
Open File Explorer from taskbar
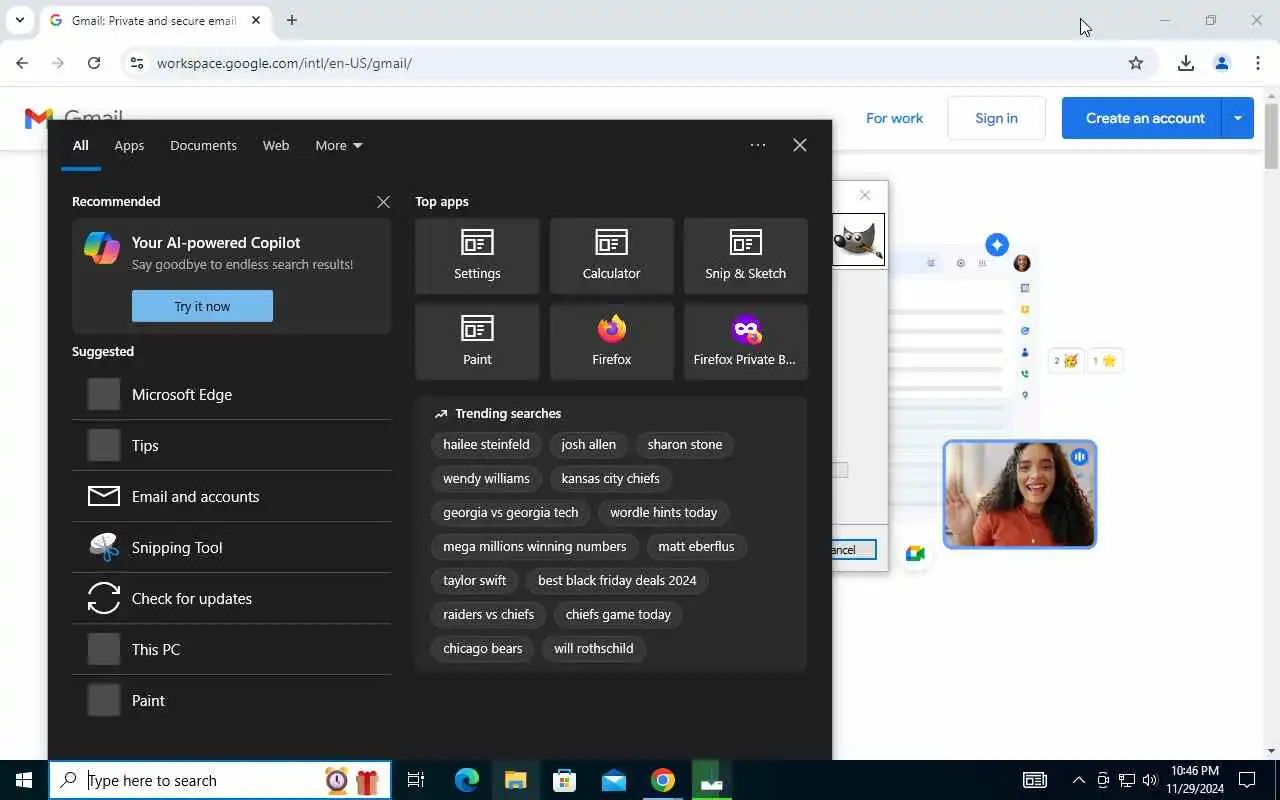[516, 780]
